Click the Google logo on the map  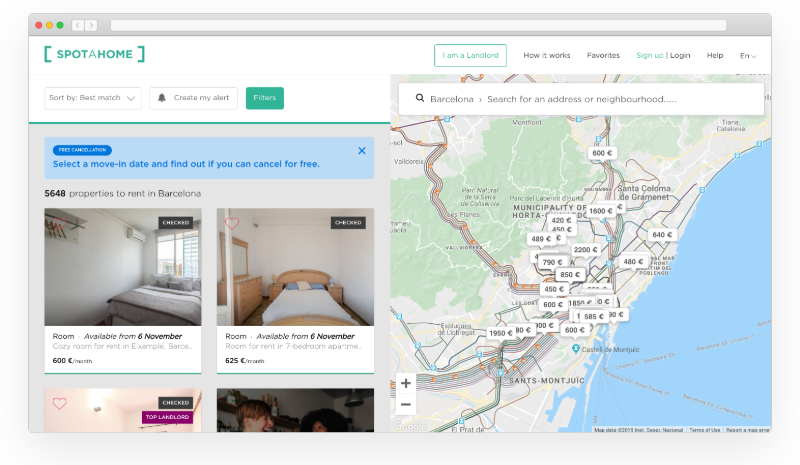click(410, 426)
